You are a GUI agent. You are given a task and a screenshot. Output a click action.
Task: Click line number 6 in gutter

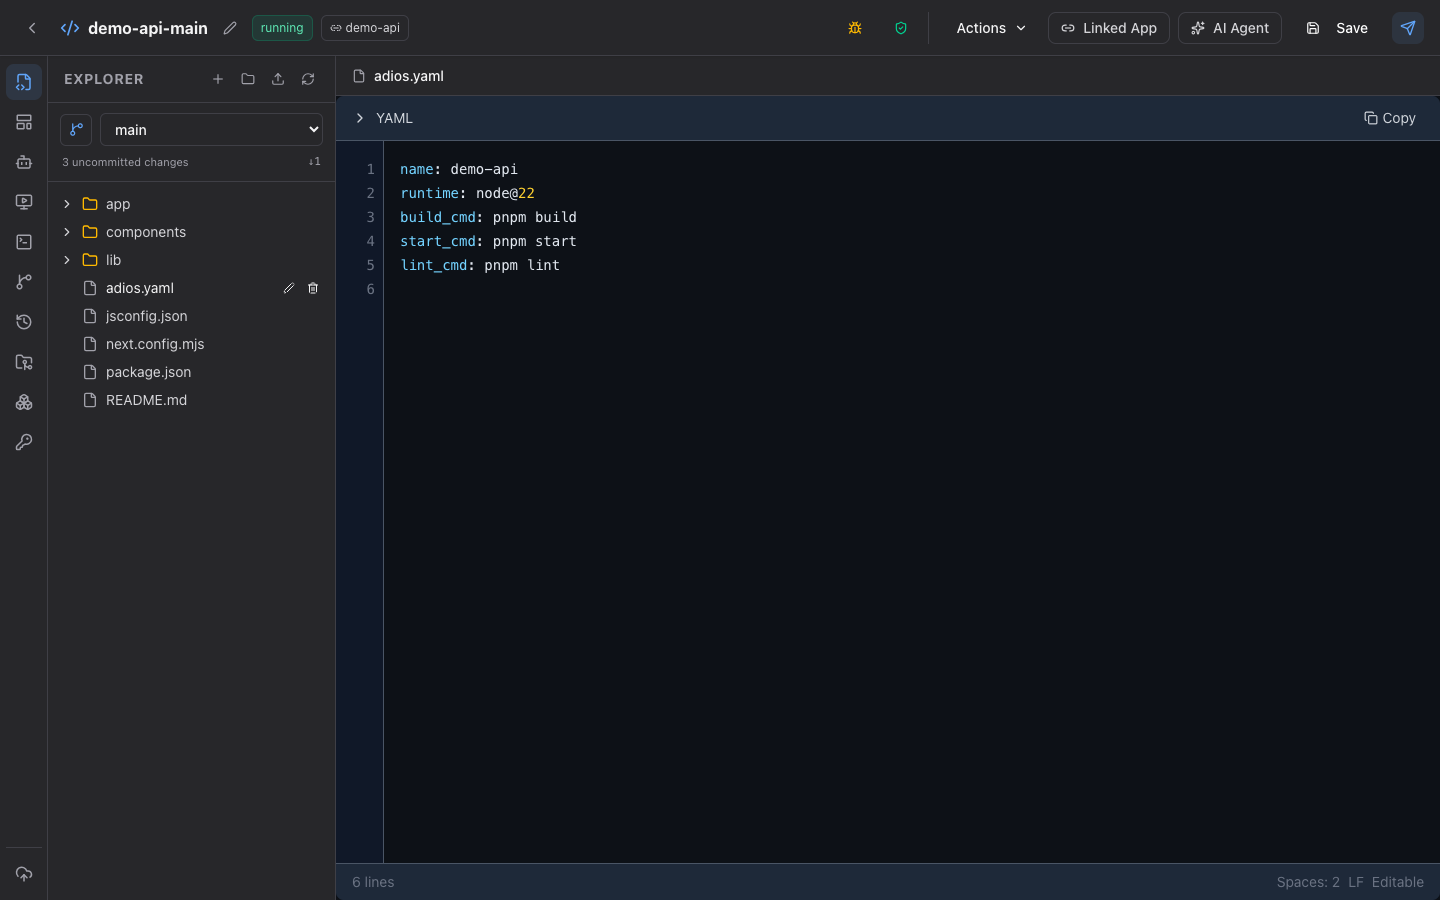coord(370,289)
